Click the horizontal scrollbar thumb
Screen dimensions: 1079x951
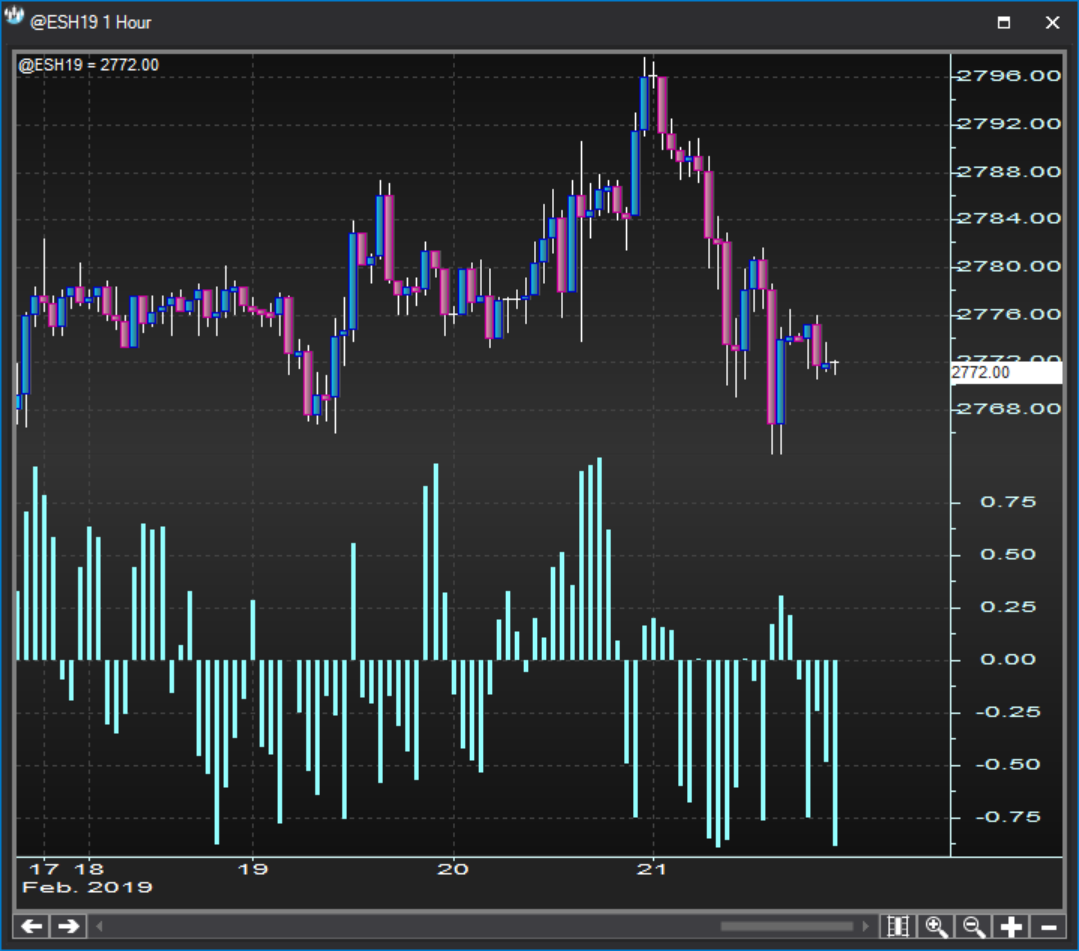click(787, 926)
